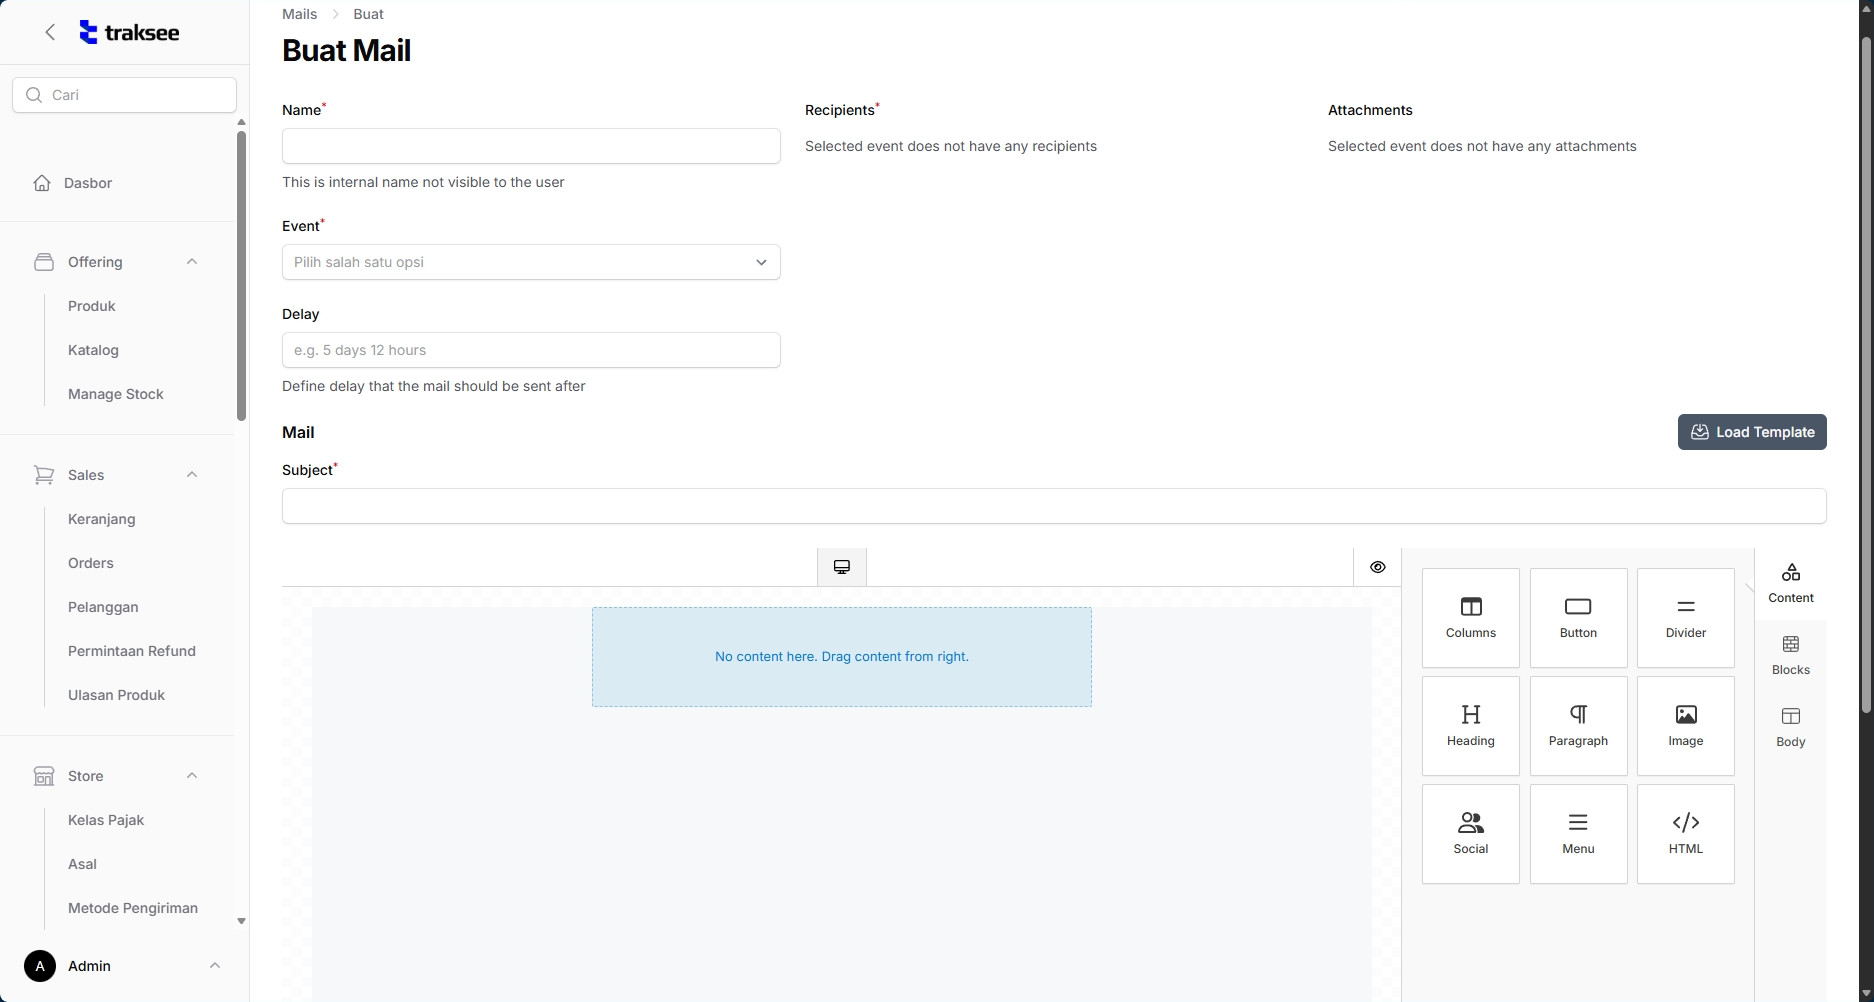This screenshot has height=1002, width=1874.
Task: Select the Heading content block
Action: click(1470, 726)
